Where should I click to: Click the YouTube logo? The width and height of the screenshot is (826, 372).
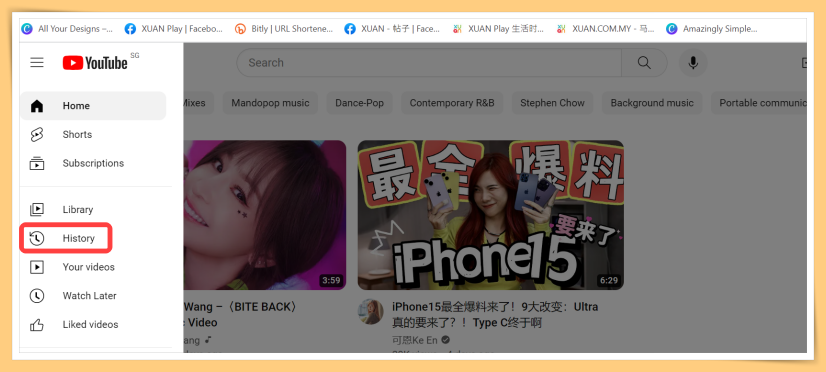coord(95,63)
